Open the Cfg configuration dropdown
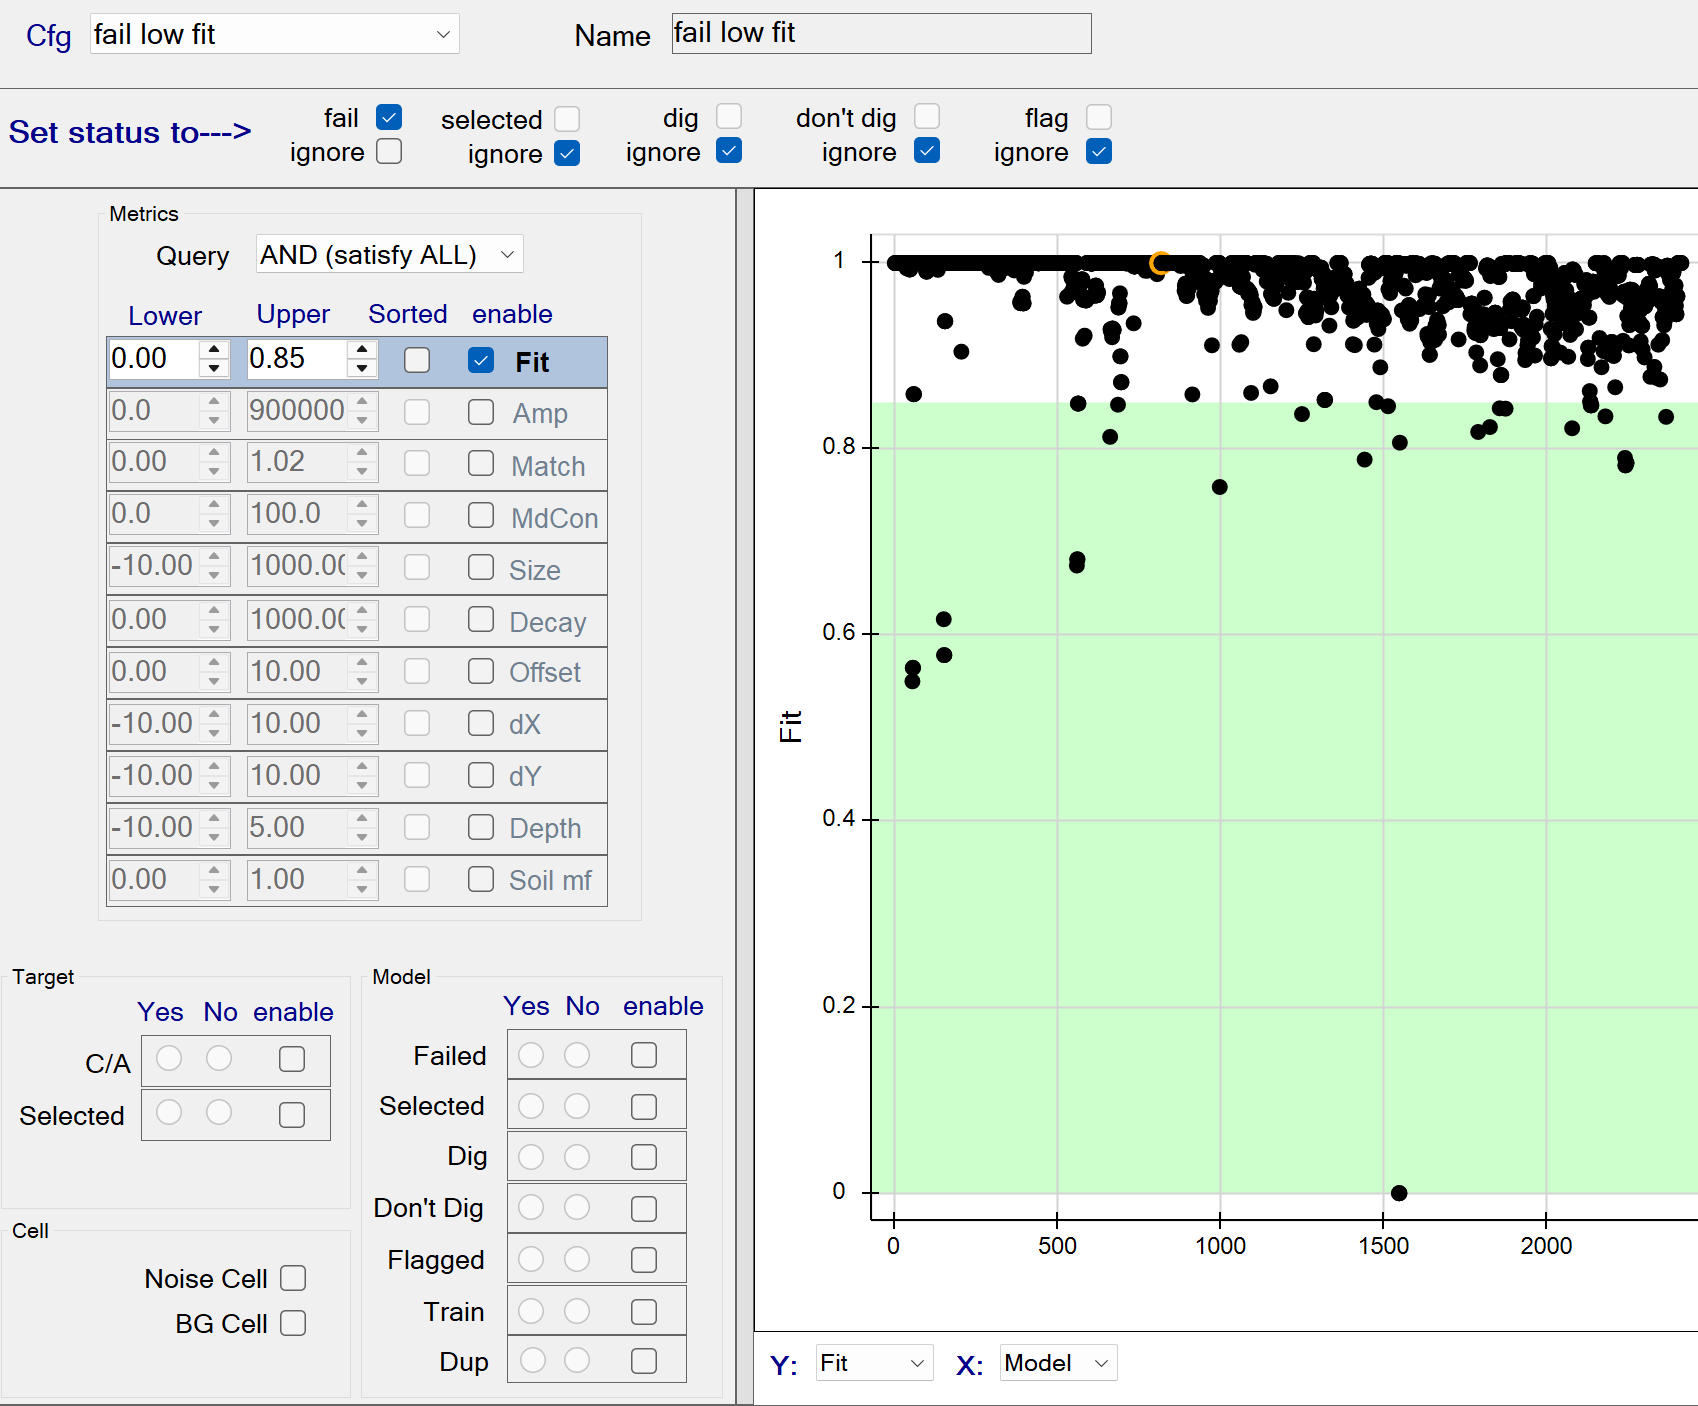Viewport: 1698px width, 1406px height. click(274, 34)
